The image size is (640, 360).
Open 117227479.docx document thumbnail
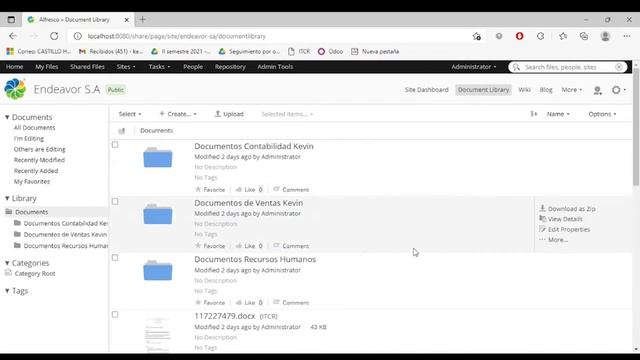pyautogui.click(x=158, y=335)
